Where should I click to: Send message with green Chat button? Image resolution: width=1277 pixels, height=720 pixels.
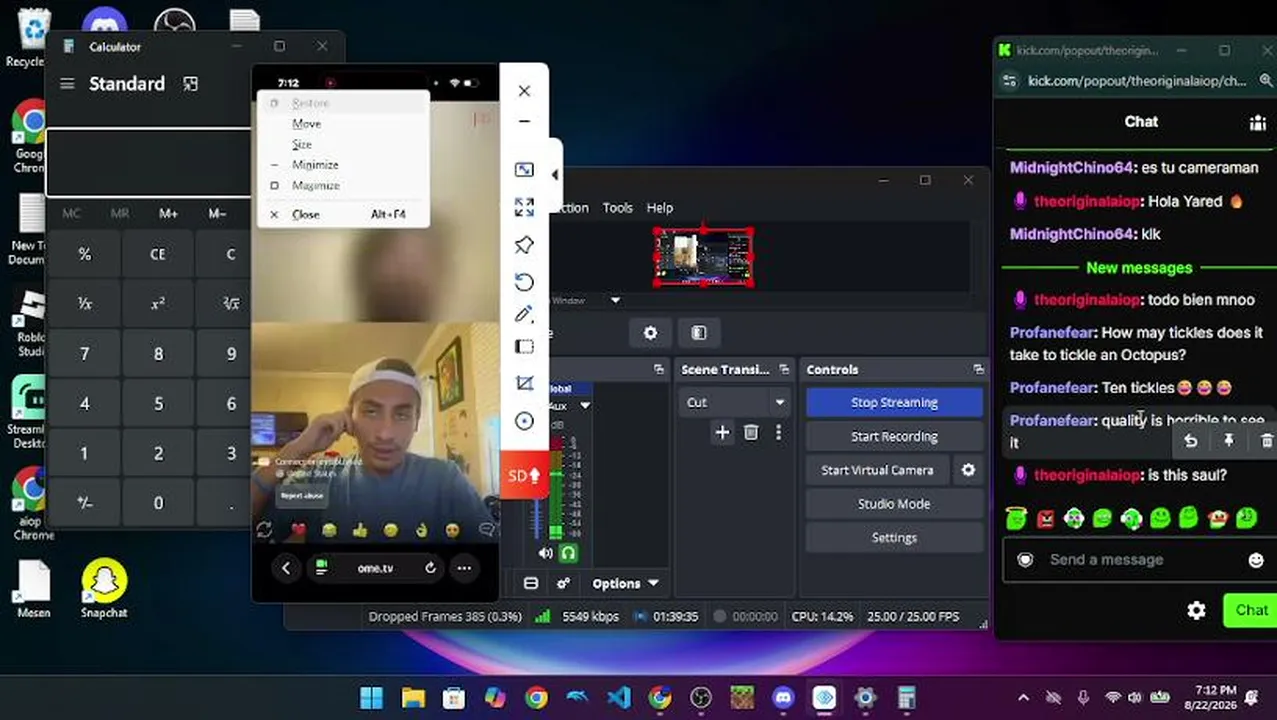click(1250, 610)
